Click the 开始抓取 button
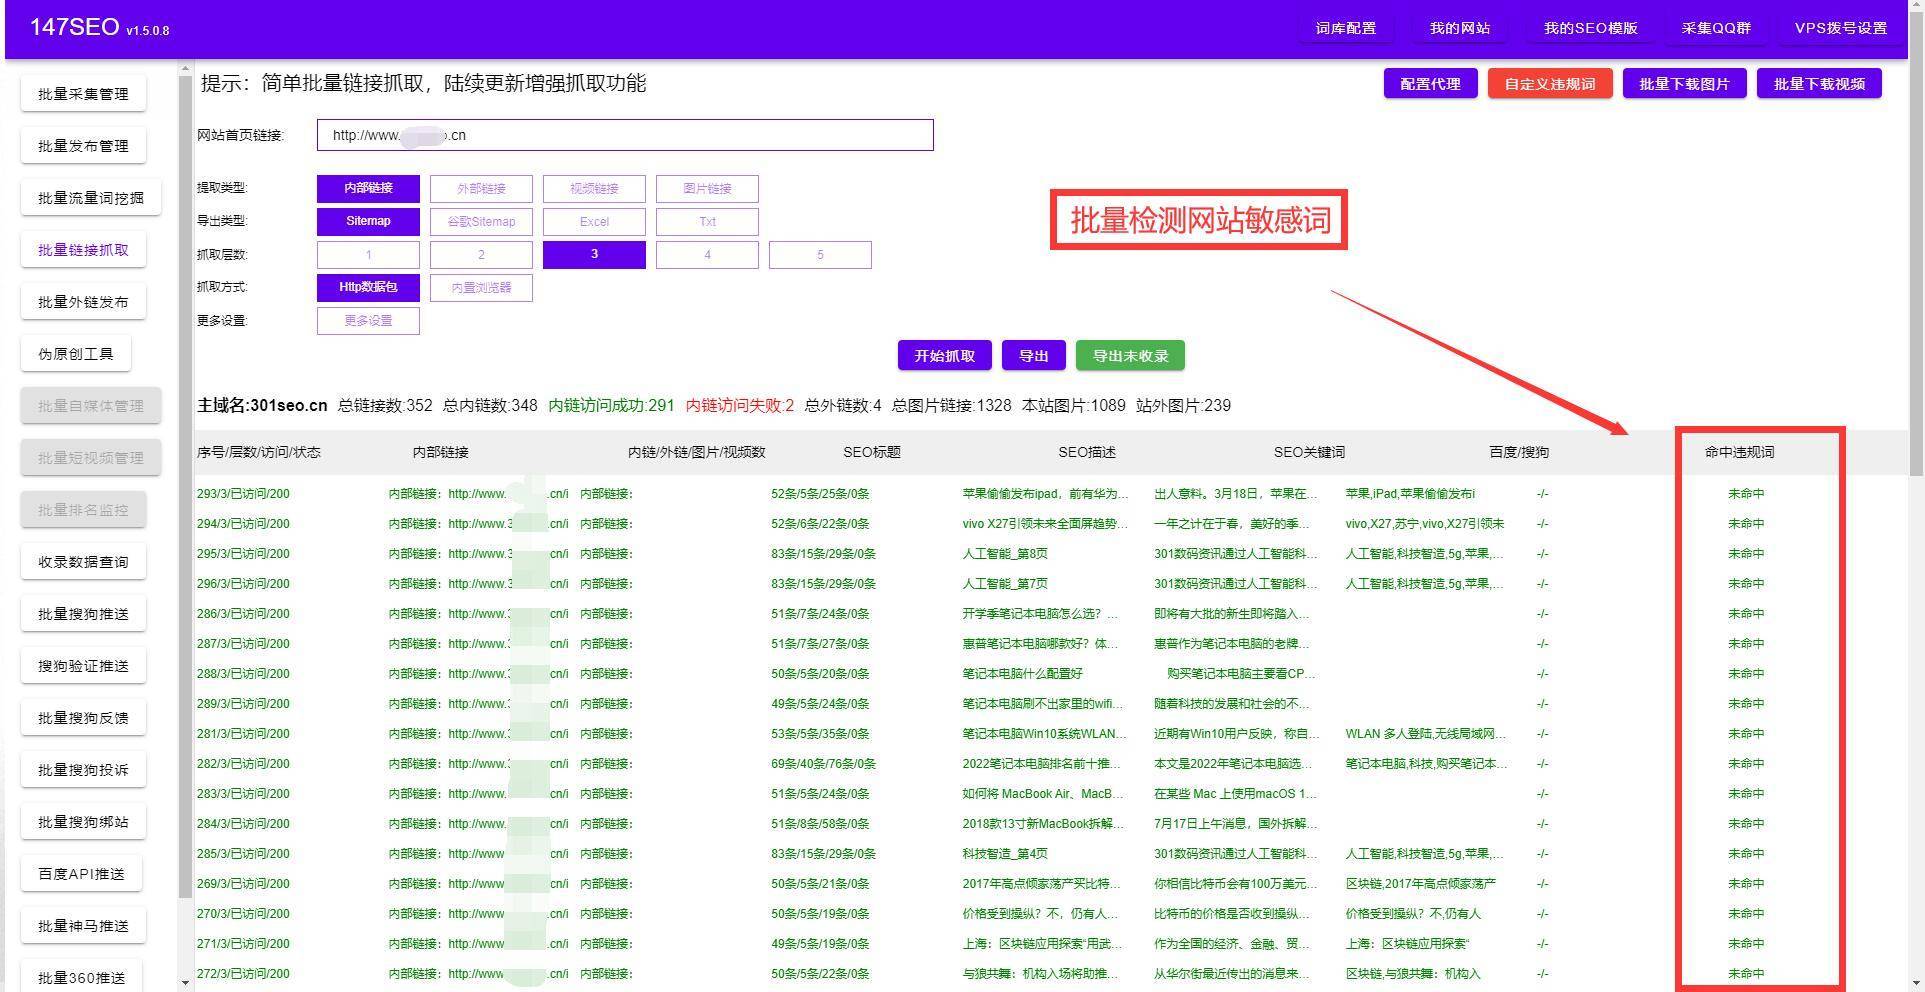This screenshot has height=992, width=1925. click(942, 355)
